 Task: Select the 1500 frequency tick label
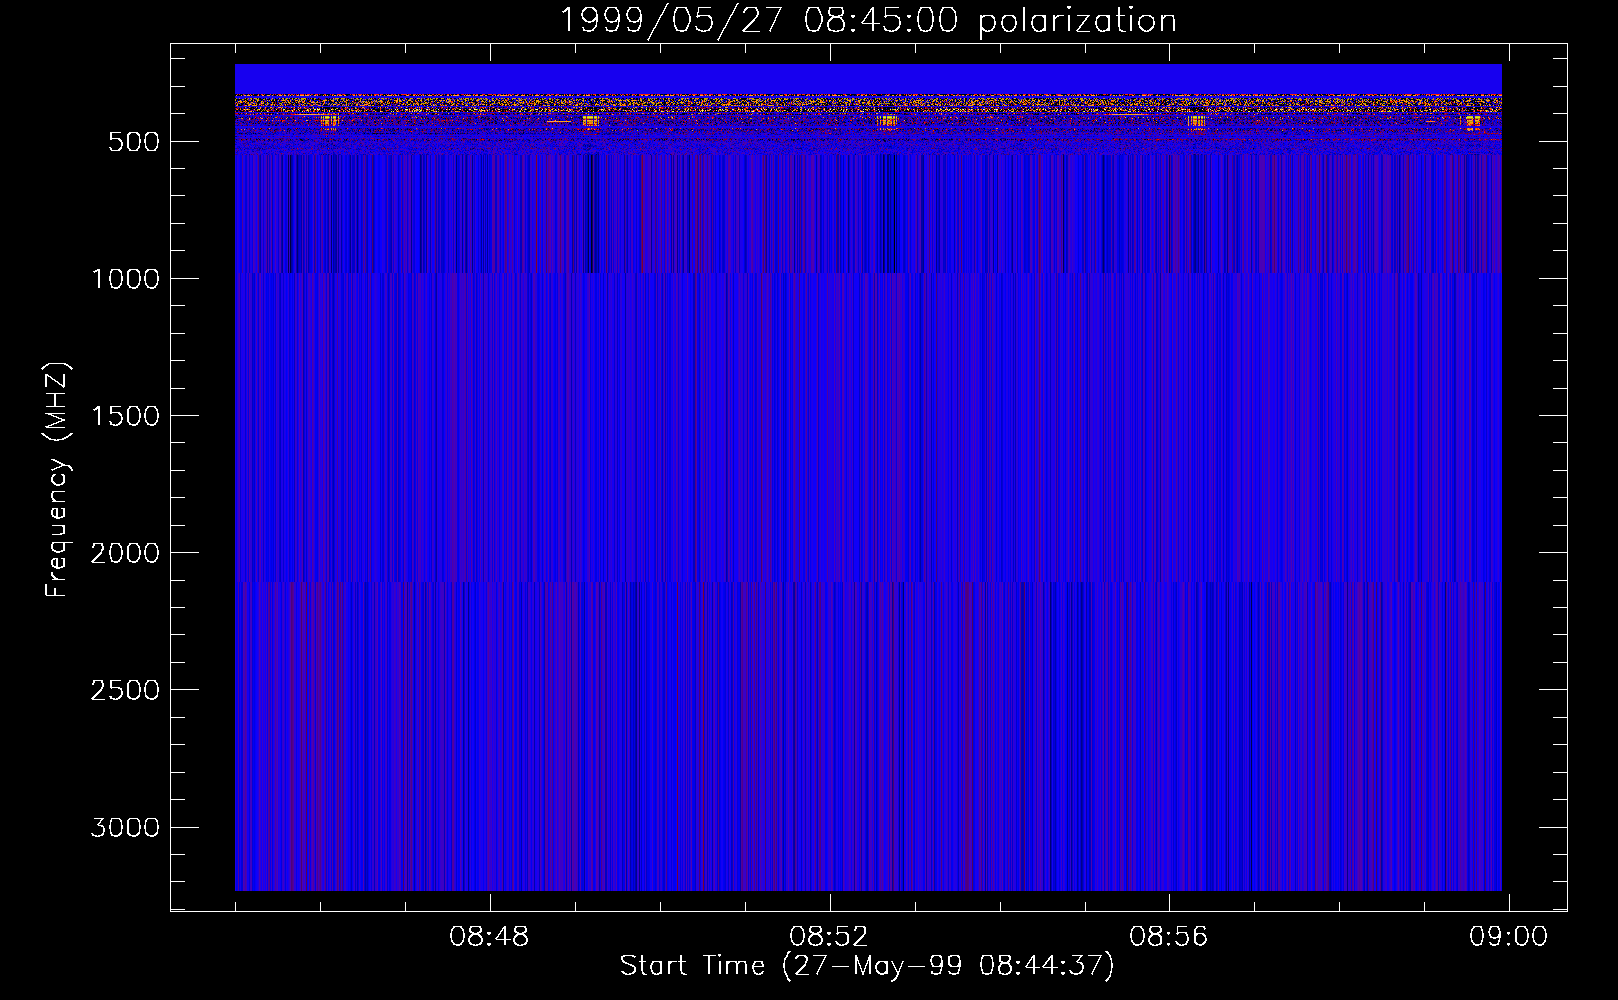point(125,416)
